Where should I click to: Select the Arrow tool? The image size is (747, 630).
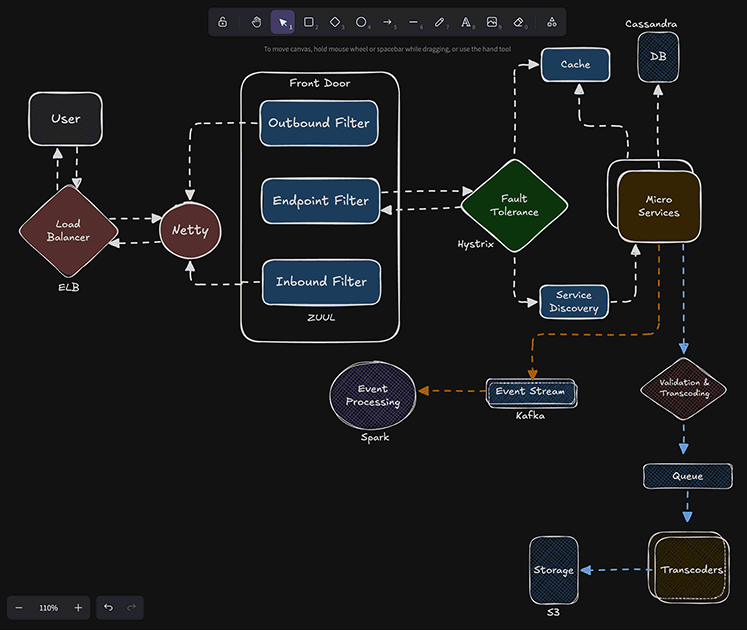coord(387,22)
